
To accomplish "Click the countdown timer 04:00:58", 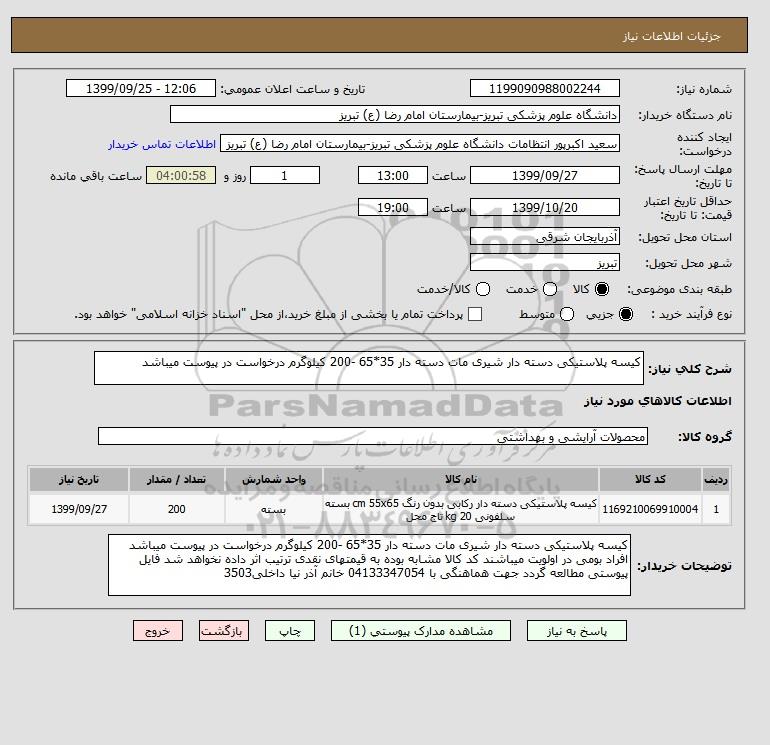I will pyautogui.click(x=181, y=175).
